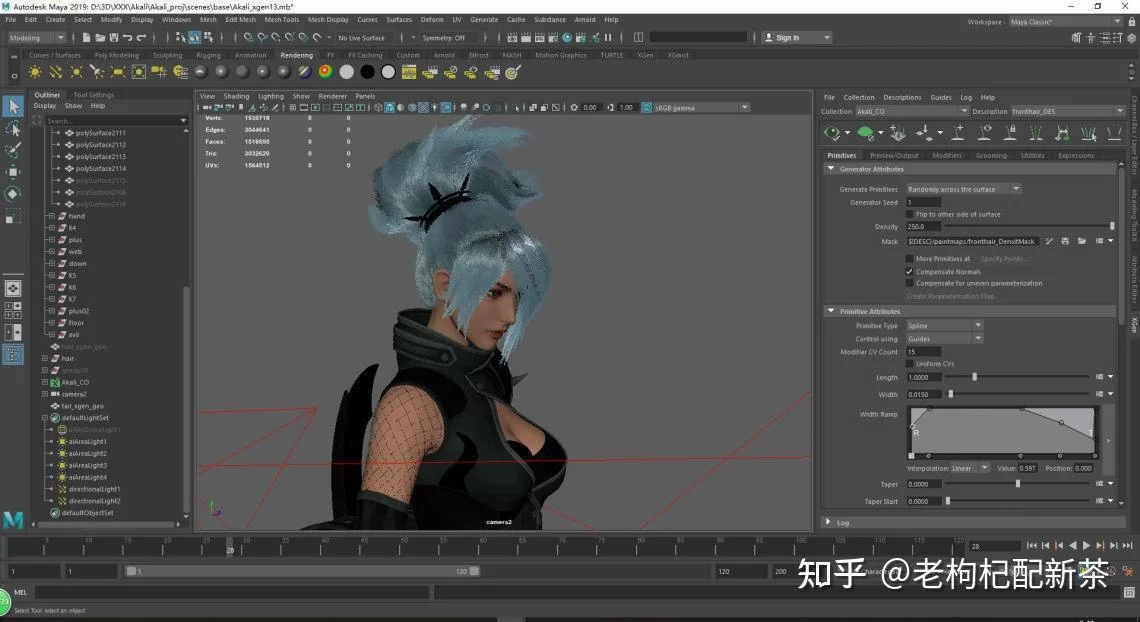Switch to the Grooming tab
Screen dimensions: 1140x622
[x=991, y=155]
